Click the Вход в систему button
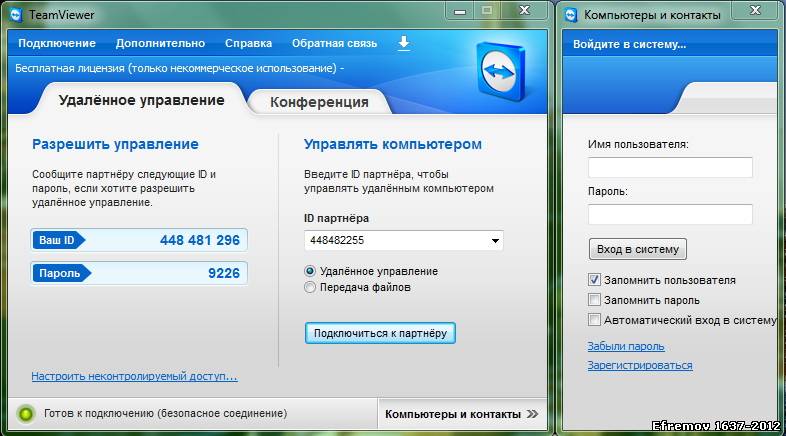The image size is (786, 436). pyautogui.click(x=638, y=249)
